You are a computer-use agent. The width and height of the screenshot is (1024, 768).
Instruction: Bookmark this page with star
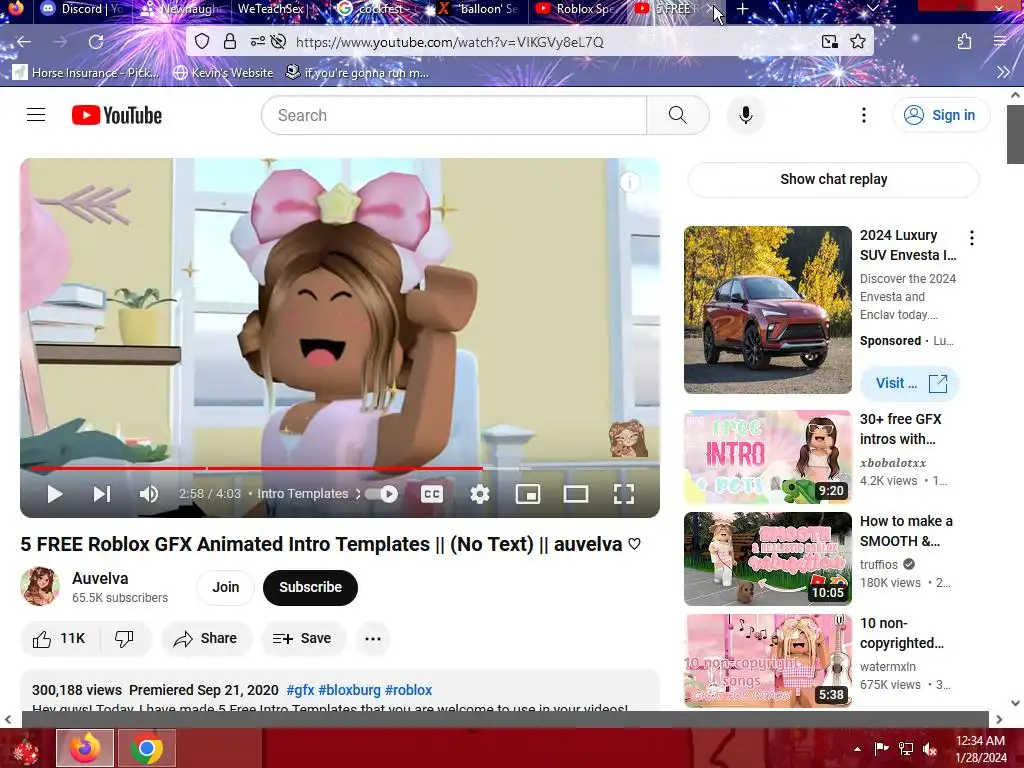[x=858, y=42]
